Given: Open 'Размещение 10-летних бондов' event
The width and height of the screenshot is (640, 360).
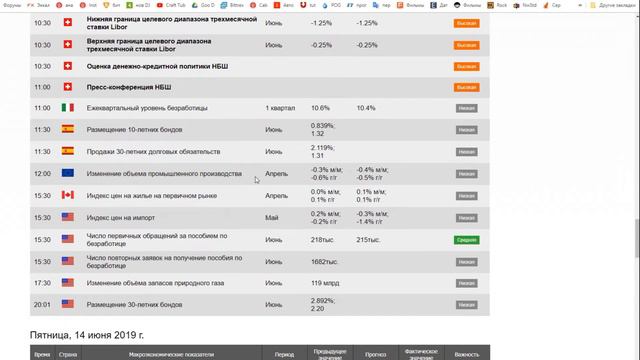Looking at the screenshot, I should [x=134, y=129].
